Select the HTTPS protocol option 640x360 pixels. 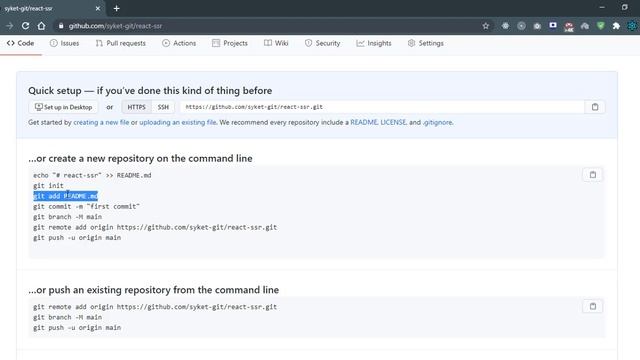(x=136, y=107)
